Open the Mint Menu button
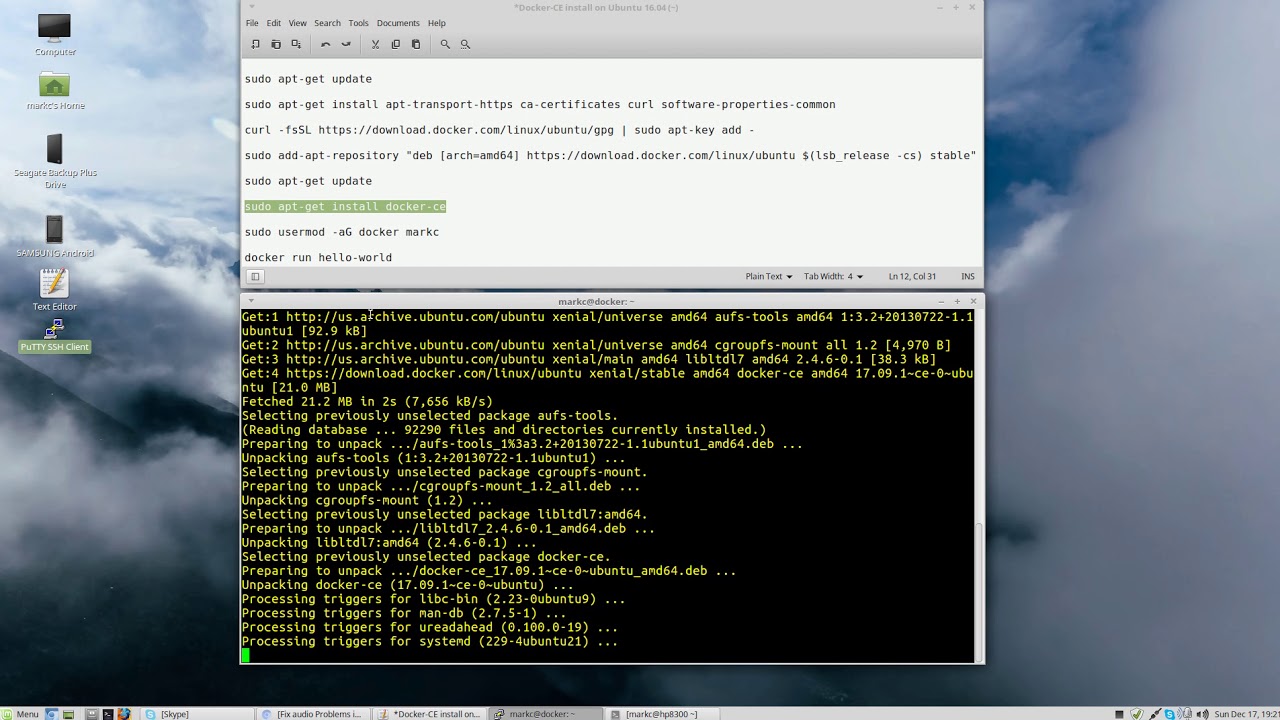1280x720 pixels. [x=20, y=713]
